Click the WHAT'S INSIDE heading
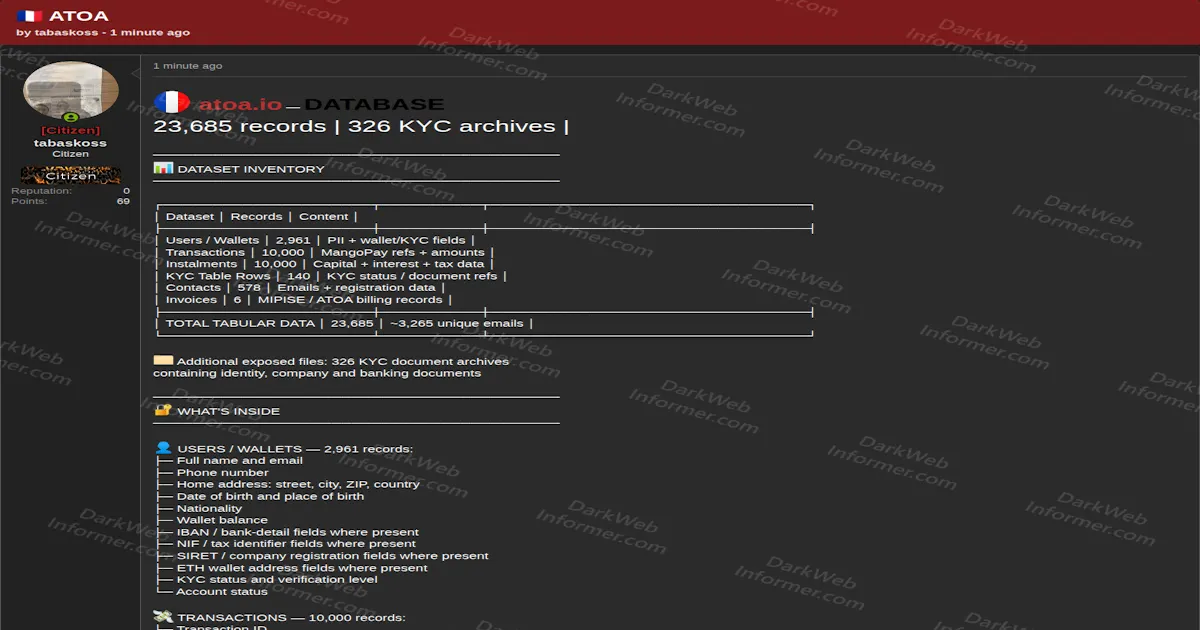This screenshot has width=1200, height=630. click(229, 411)
